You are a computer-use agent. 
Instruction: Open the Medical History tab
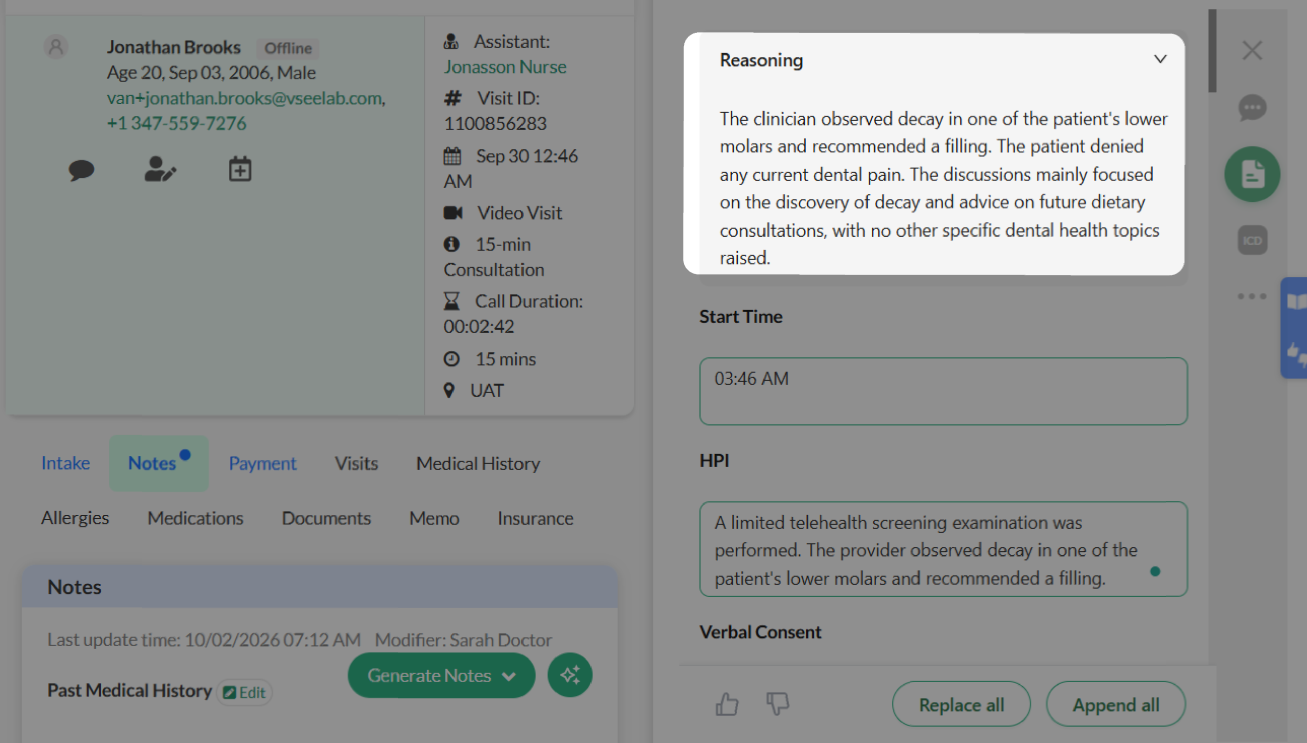478,463
